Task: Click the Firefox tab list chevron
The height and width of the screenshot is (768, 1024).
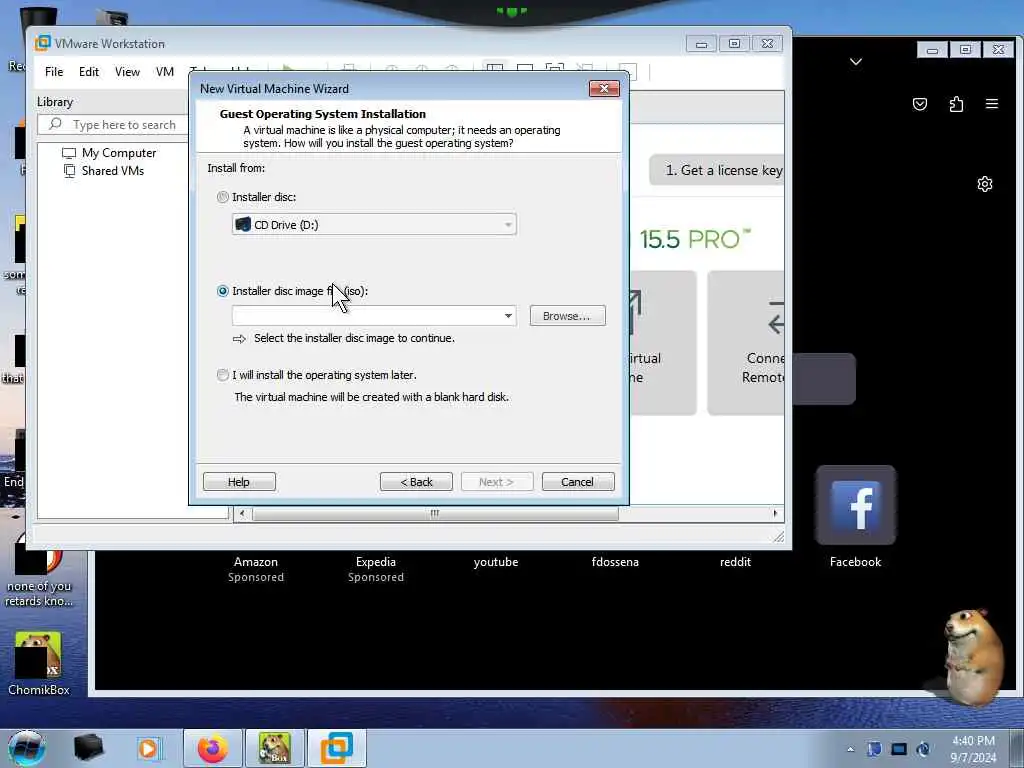Action: [x=856, y=61]
